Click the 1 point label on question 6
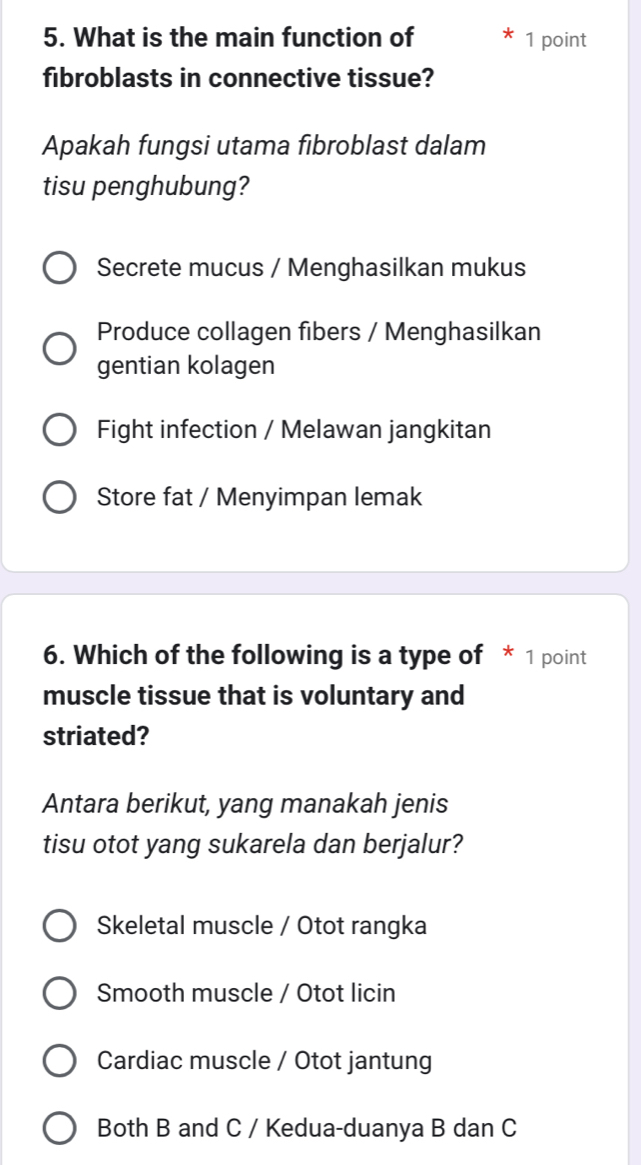Viewport: 641px width, 1165px height. (x=558, y=657)
